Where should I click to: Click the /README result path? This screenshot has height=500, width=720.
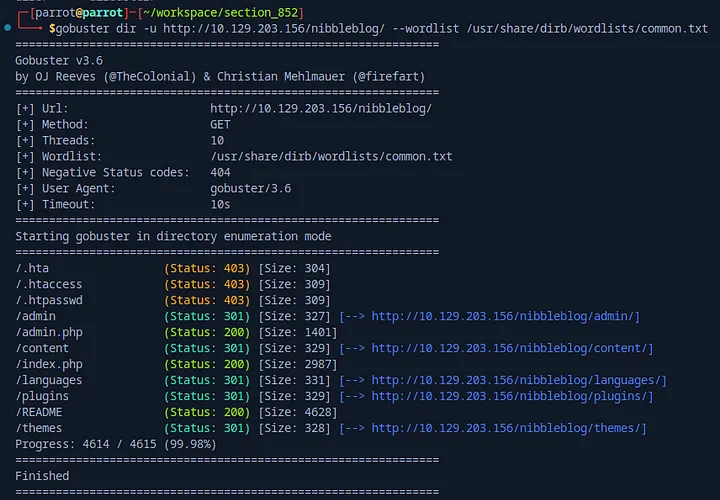point(39,412)
